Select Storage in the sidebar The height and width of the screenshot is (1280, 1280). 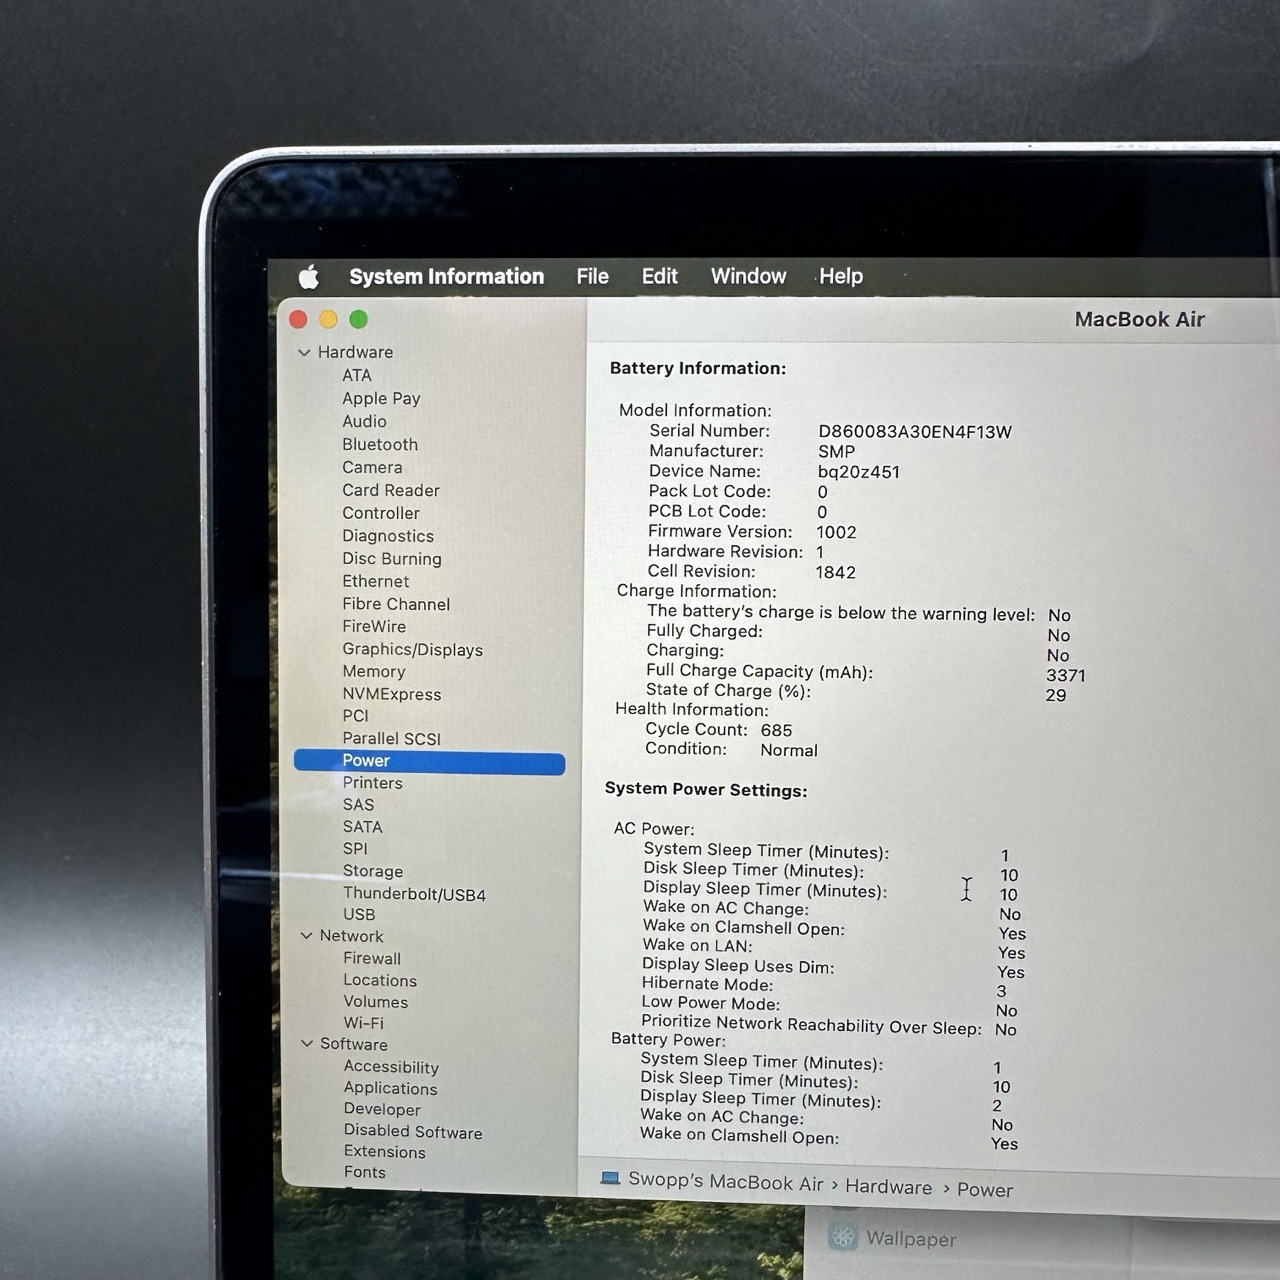[x=373, y=871]
